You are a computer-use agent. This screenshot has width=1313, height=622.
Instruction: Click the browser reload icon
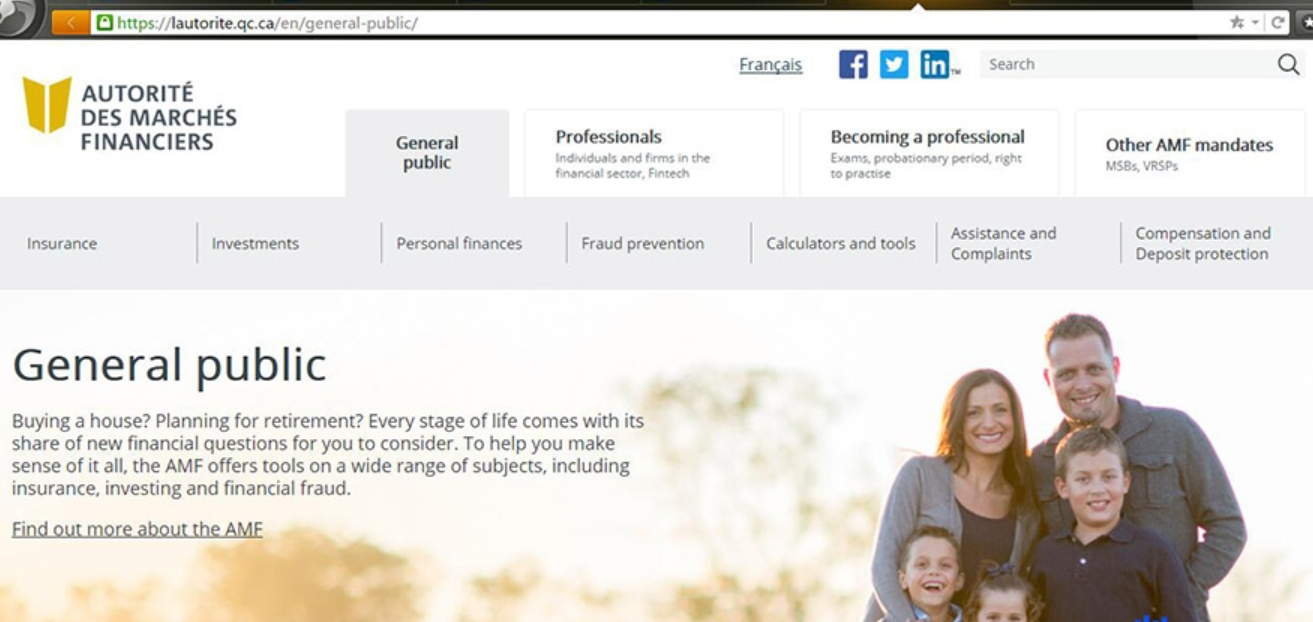pos(1279,23)
